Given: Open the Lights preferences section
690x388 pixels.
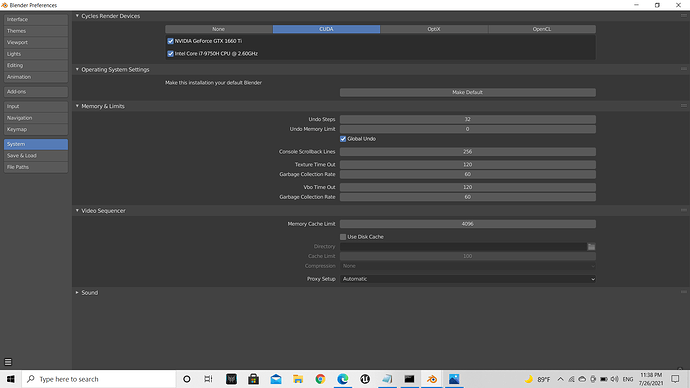Looking at the screenshot, I should point(36,54).
